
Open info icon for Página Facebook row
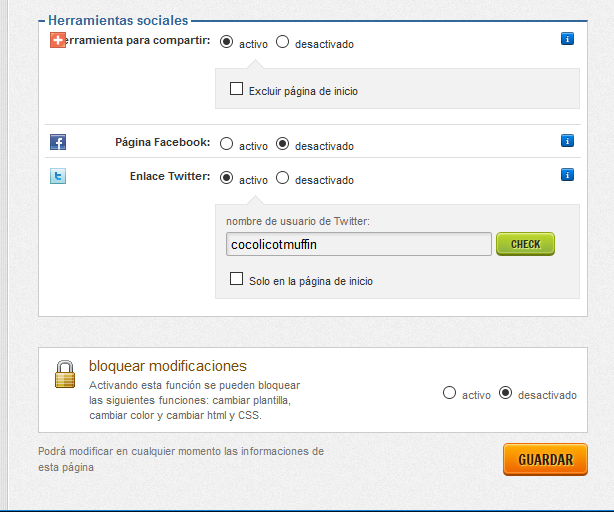click(x=567, y=141)
